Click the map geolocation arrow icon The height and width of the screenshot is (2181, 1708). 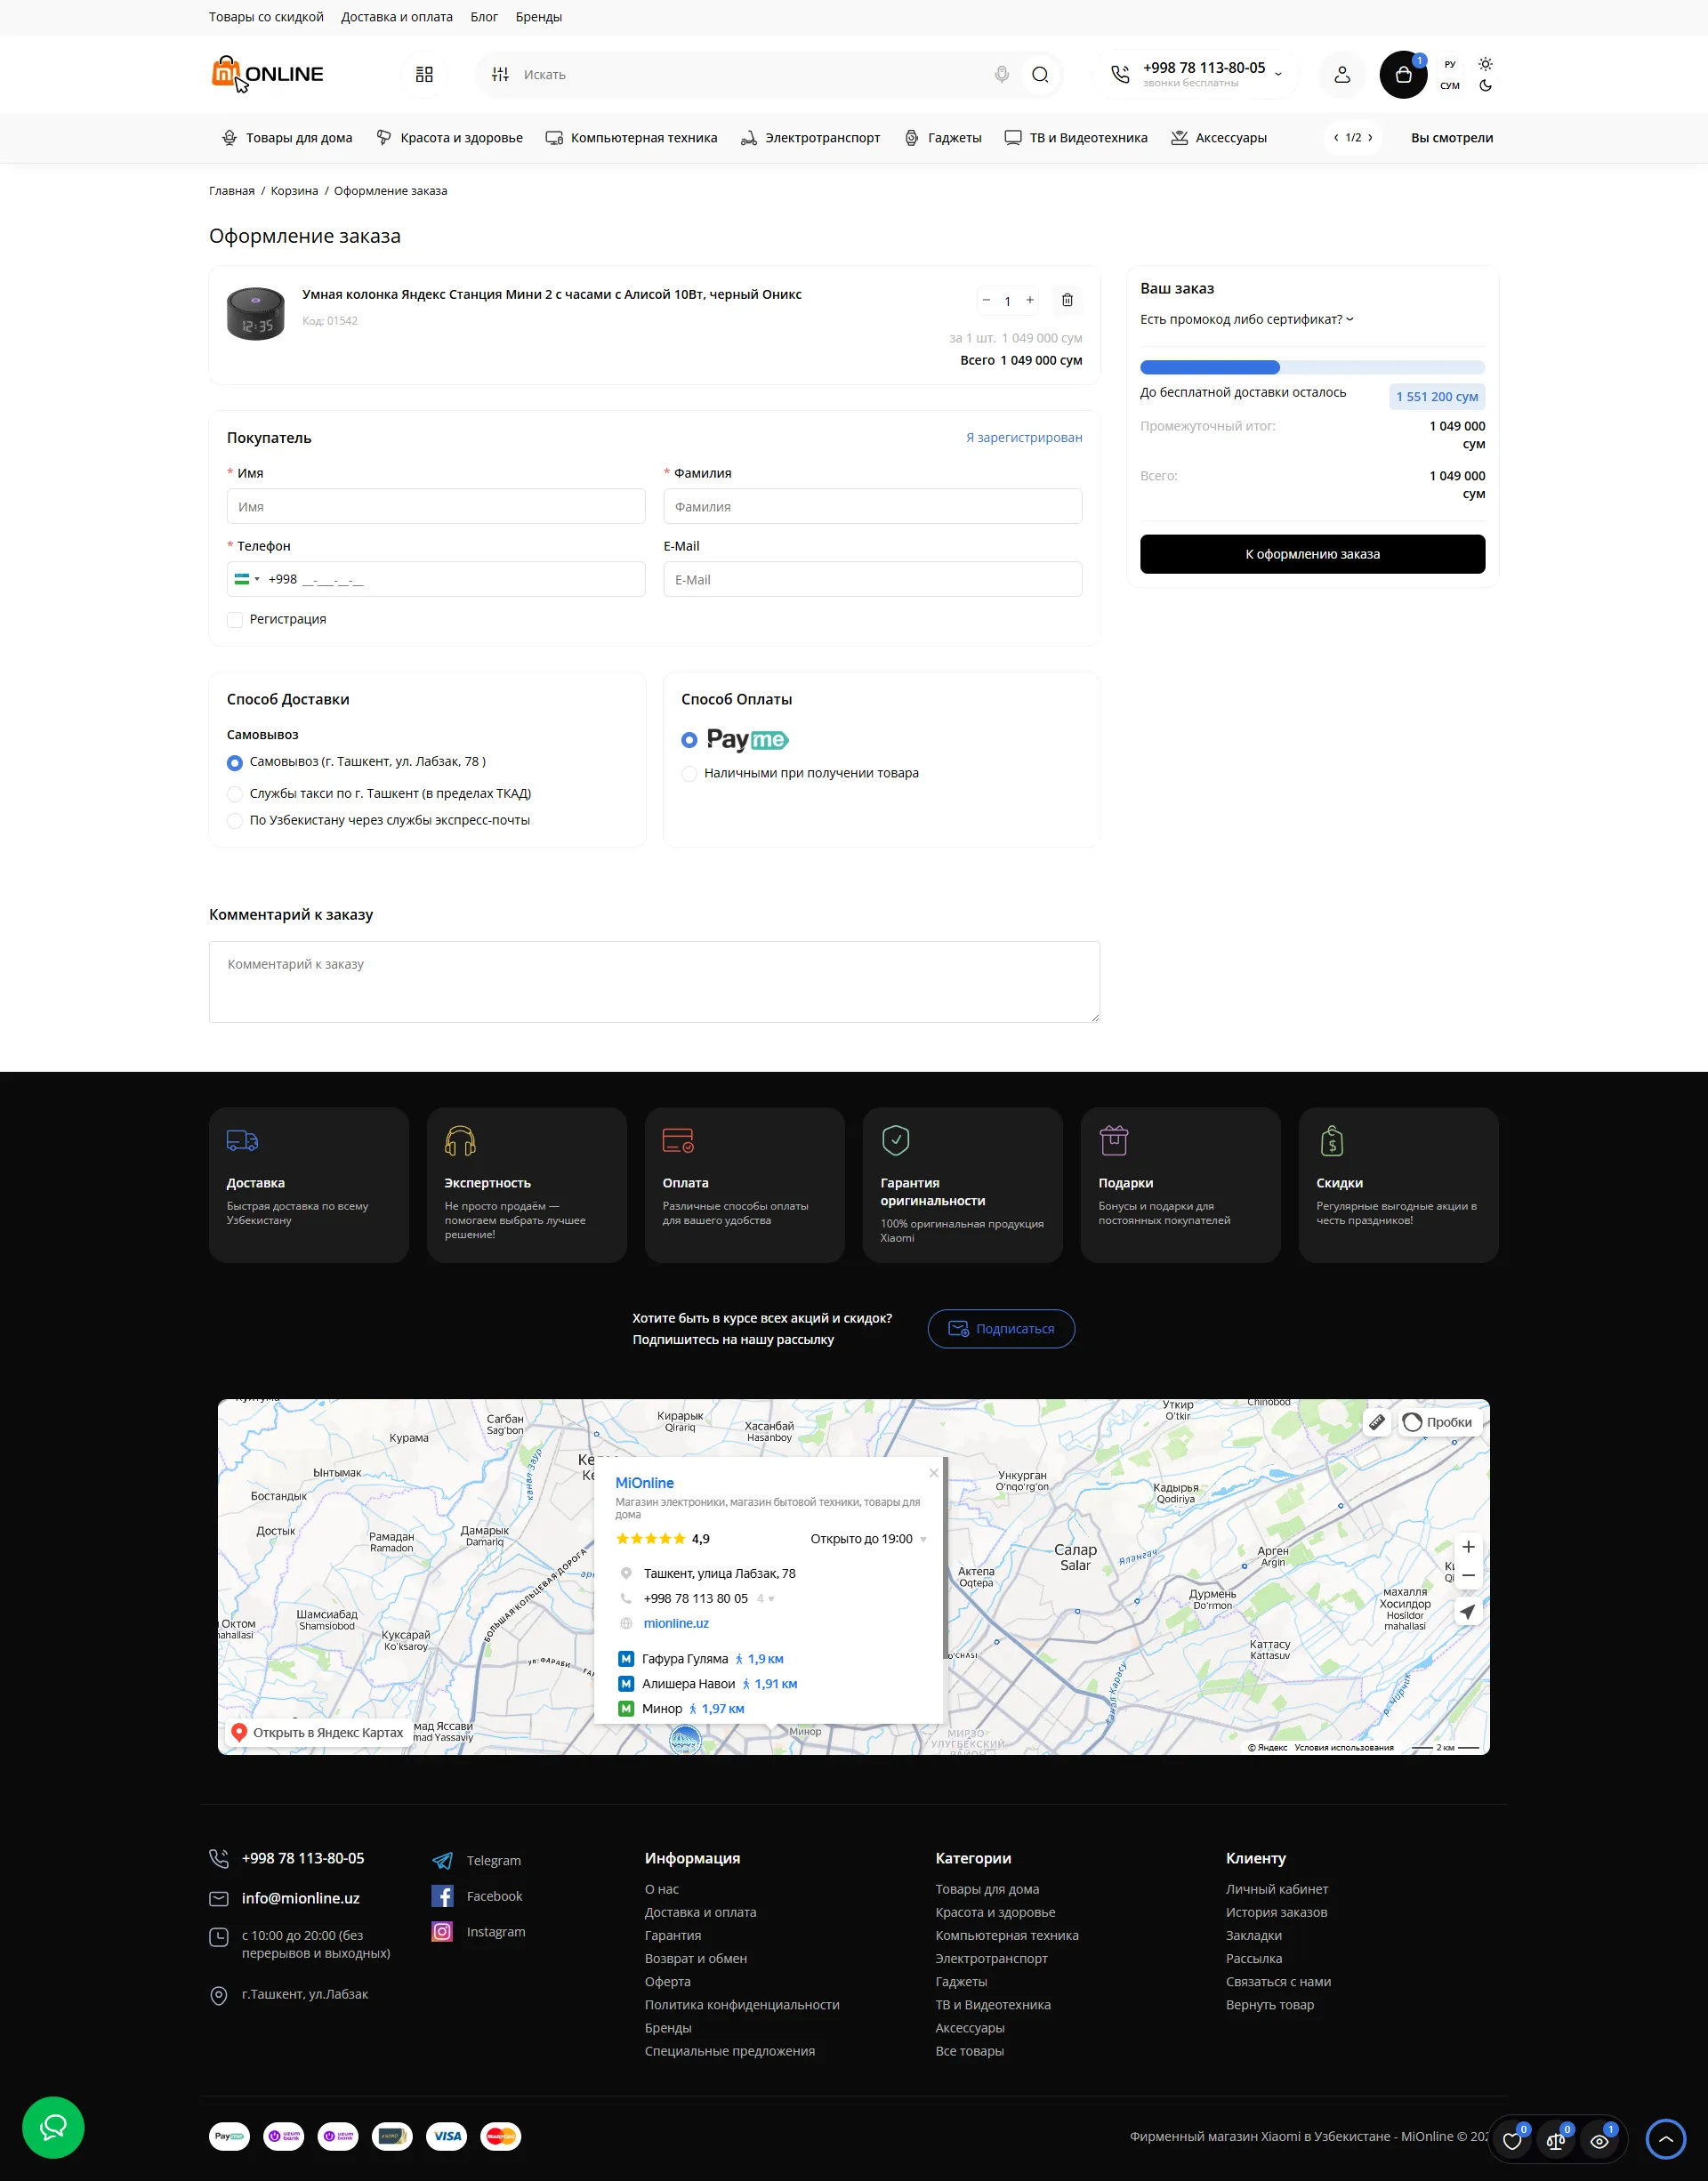1467,1612
